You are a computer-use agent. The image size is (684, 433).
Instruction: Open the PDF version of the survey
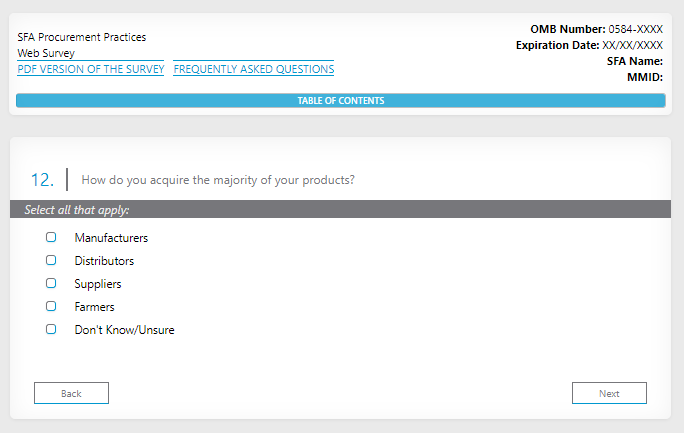click(90, 69)
